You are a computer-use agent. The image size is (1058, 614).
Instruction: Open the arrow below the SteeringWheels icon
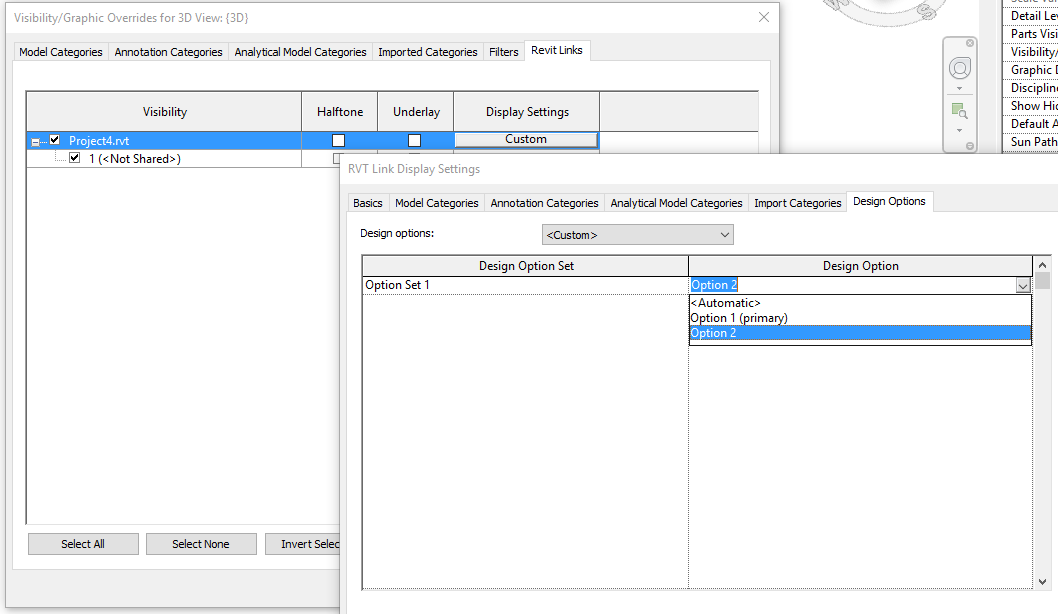click(x=959, y=88)
